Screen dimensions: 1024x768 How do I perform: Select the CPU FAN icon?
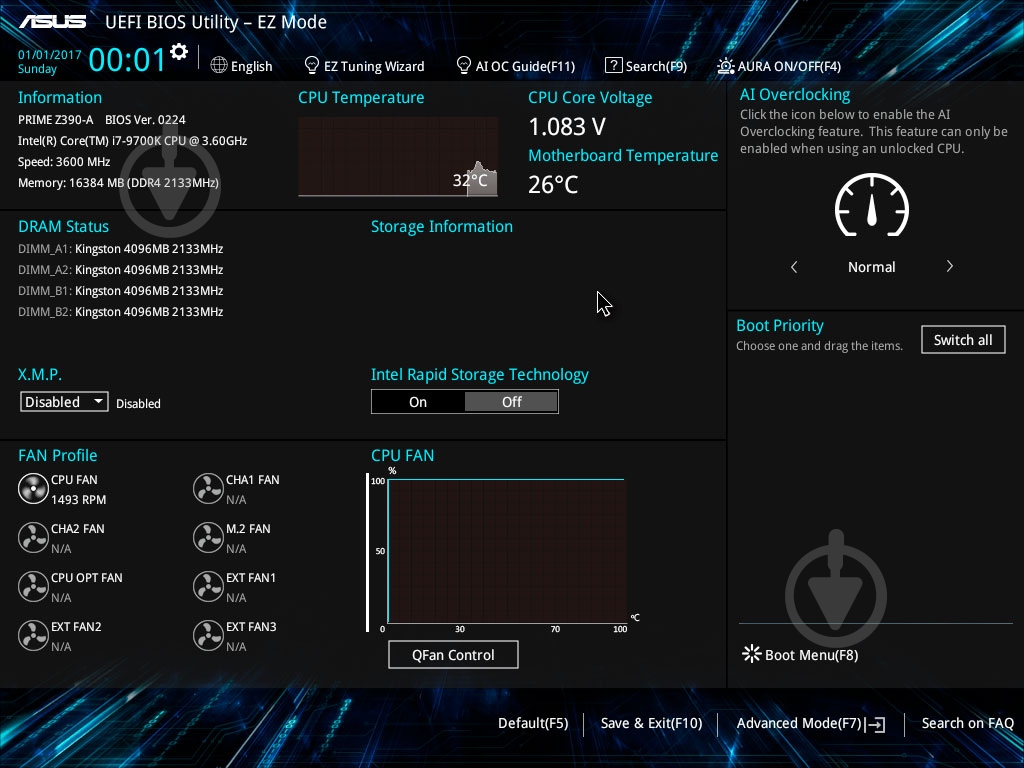[33, 488]
